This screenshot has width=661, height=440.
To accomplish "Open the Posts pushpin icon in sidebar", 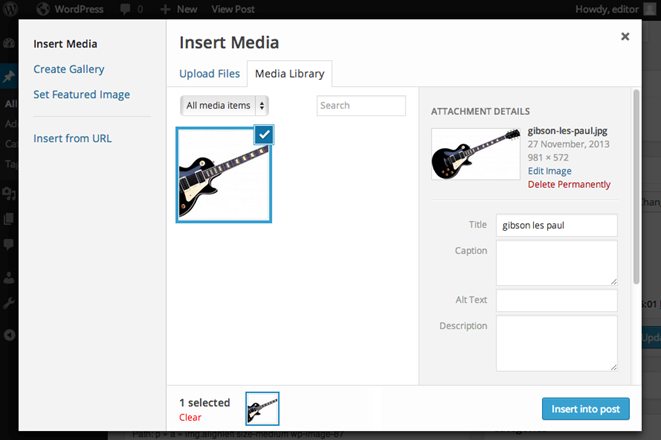I will tap(9, 77).
